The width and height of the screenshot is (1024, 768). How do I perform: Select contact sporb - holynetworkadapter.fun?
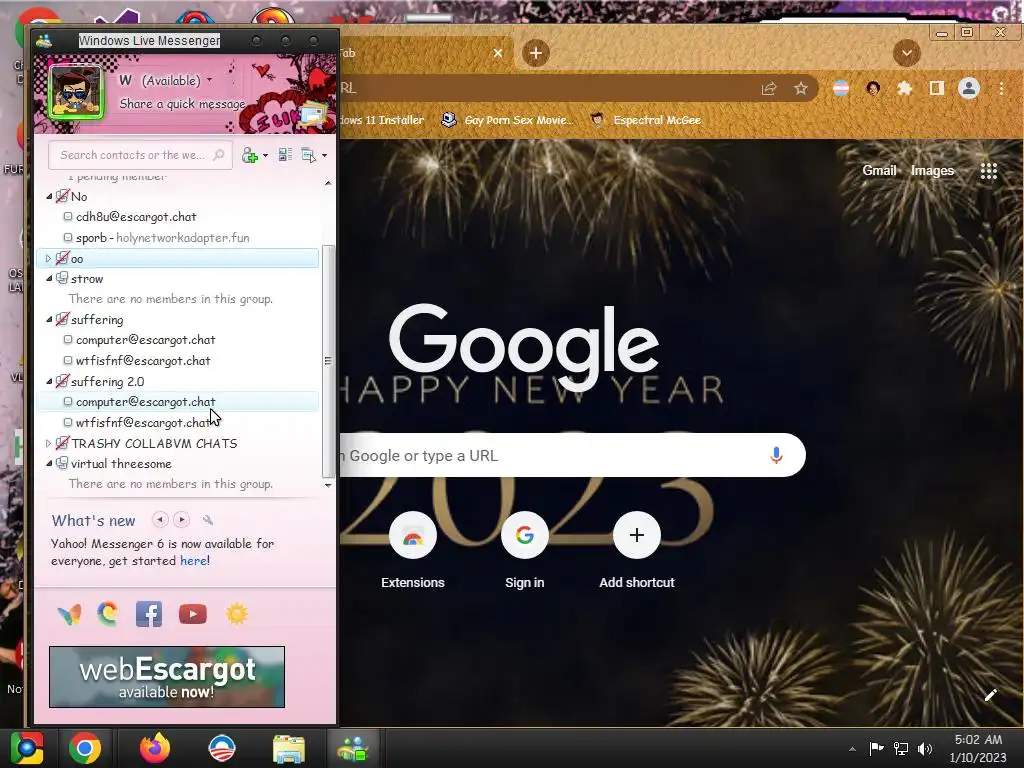click(x=163, y=238)
